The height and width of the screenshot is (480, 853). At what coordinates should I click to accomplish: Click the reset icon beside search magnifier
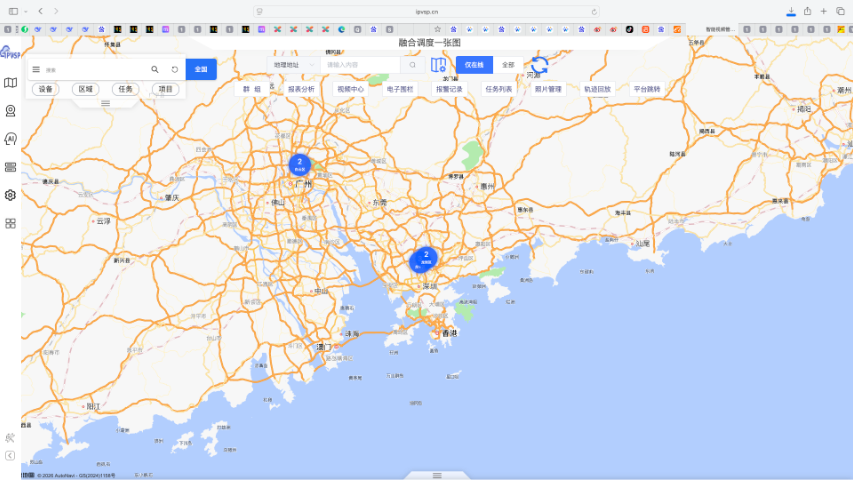tap(175, 70)
